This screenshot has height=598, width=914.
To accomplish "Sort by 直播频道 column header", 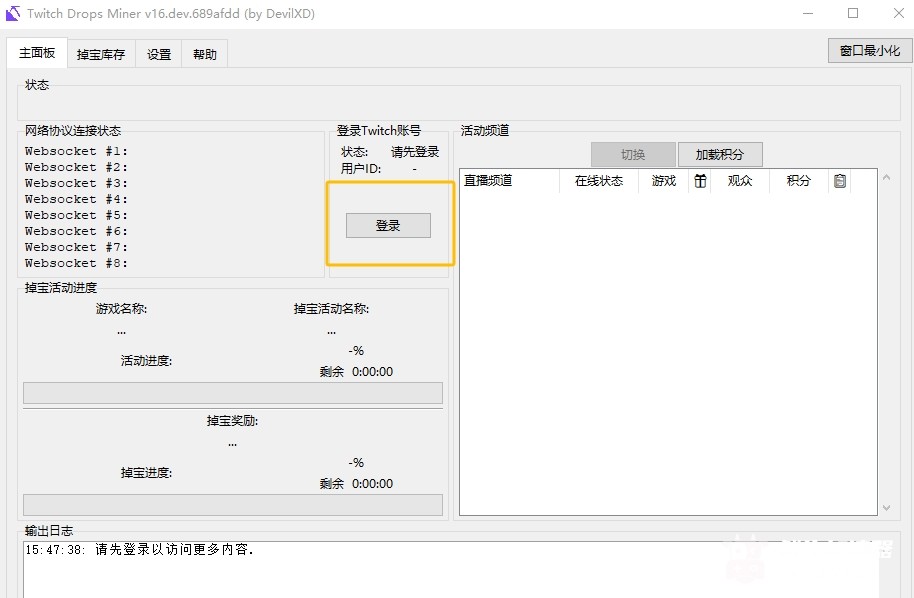I will click(509, 181).
